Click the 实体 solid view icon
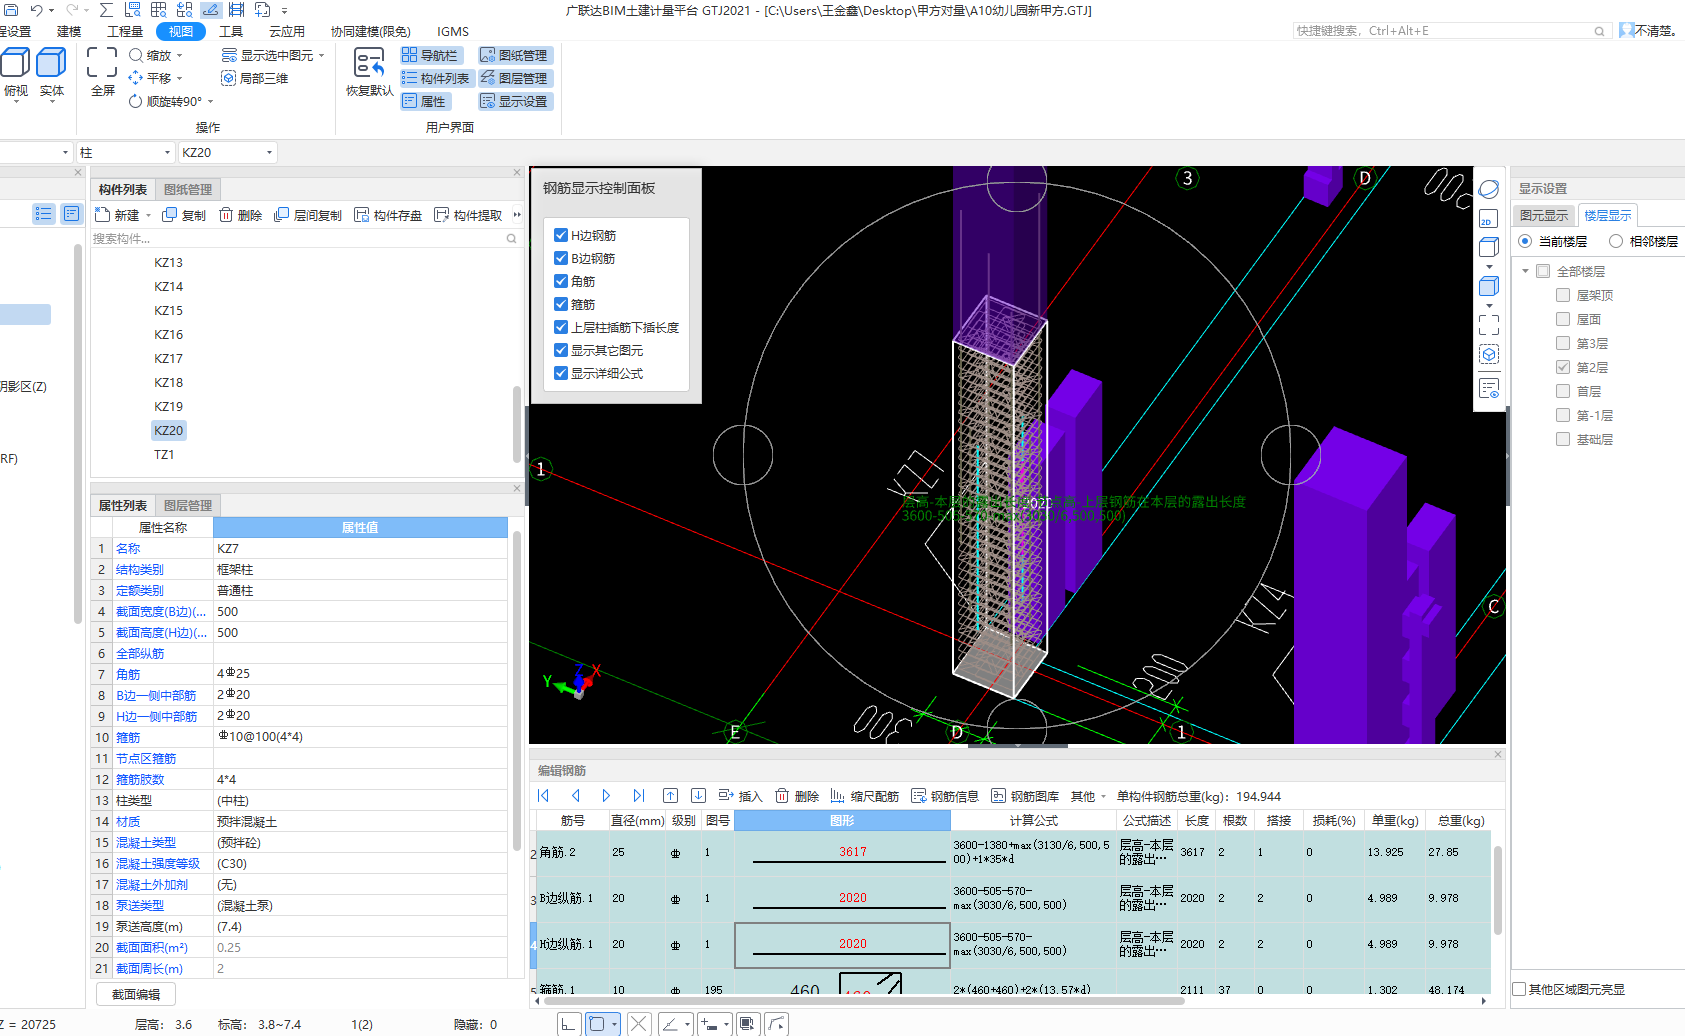This screenshot has width=1685, height=1036. click(x=51, y=62)
